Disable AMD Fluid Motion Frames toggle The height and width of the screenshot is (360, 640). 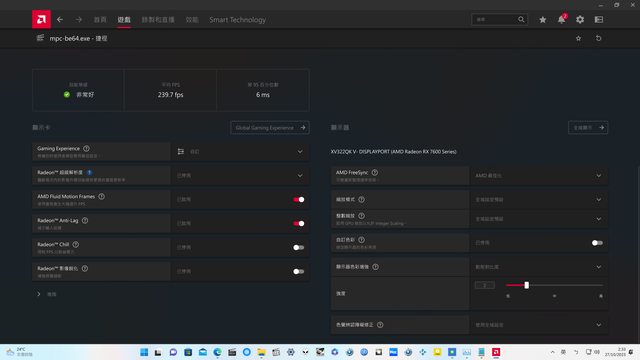coord(299,200)
